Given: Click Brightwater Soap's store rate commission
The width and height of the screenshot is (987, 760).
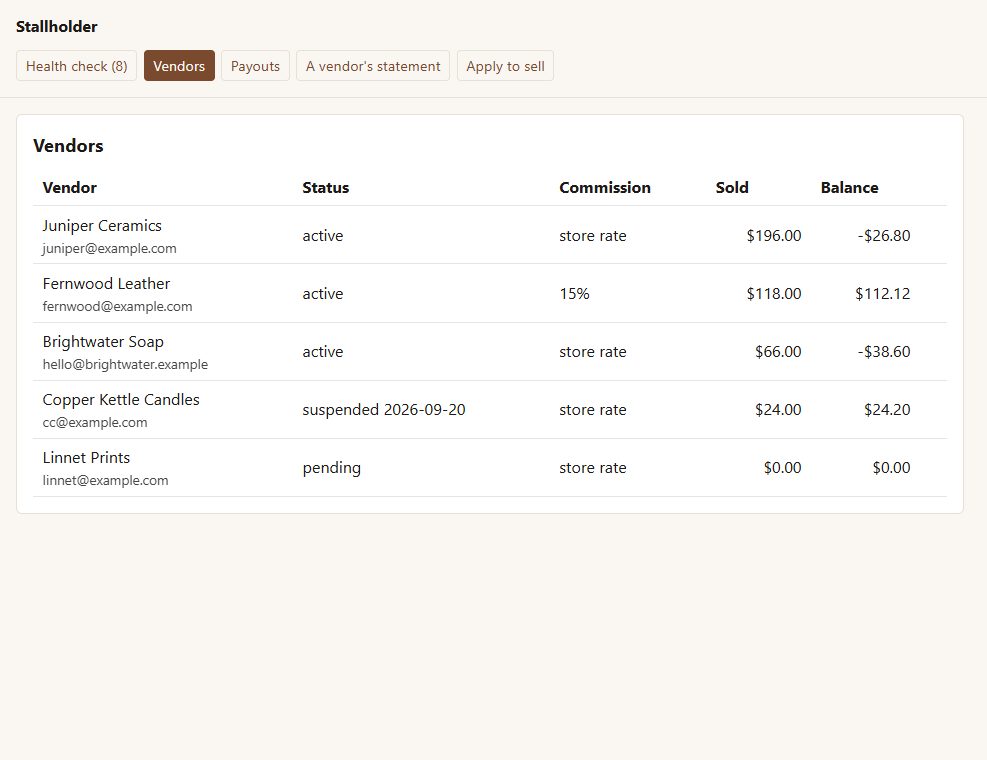Looking at the screenshot, I should [593, 351].
